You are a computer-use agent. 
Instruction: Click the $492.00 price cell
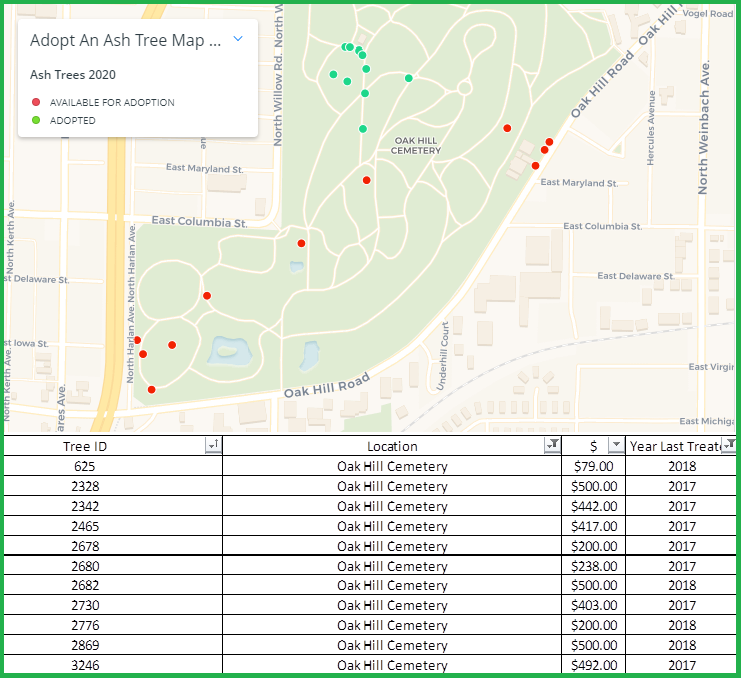pyautogui.click(x=594, y=665)
